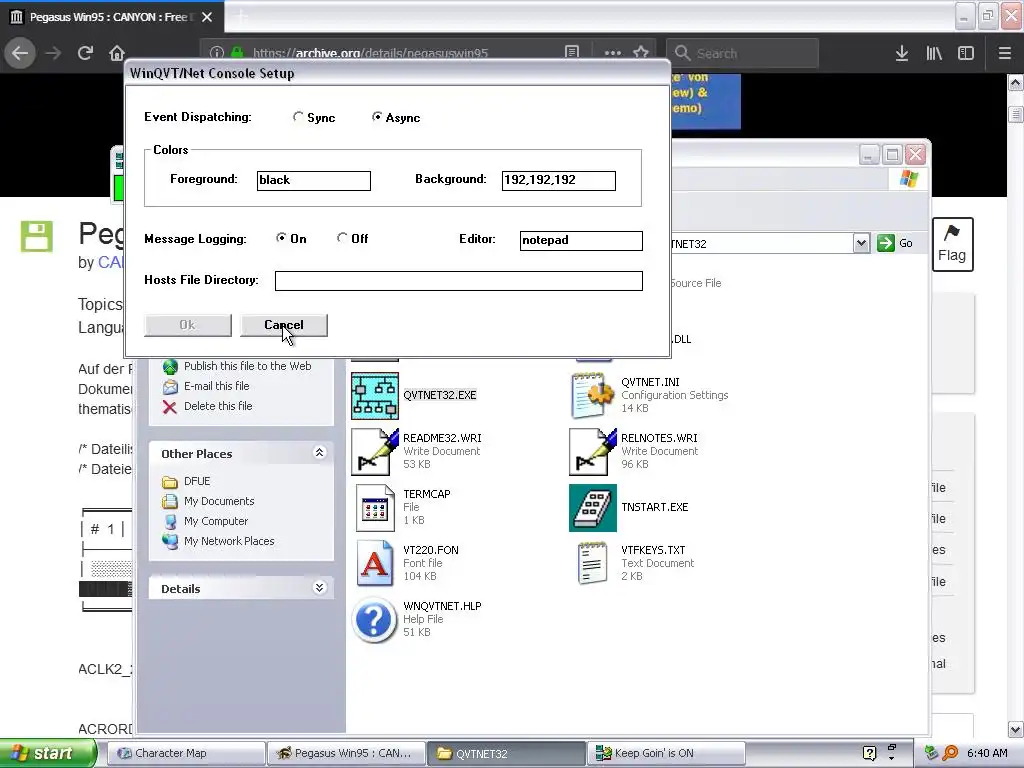Maximize the QVTNET32 Explorer window

click(892, 155)
